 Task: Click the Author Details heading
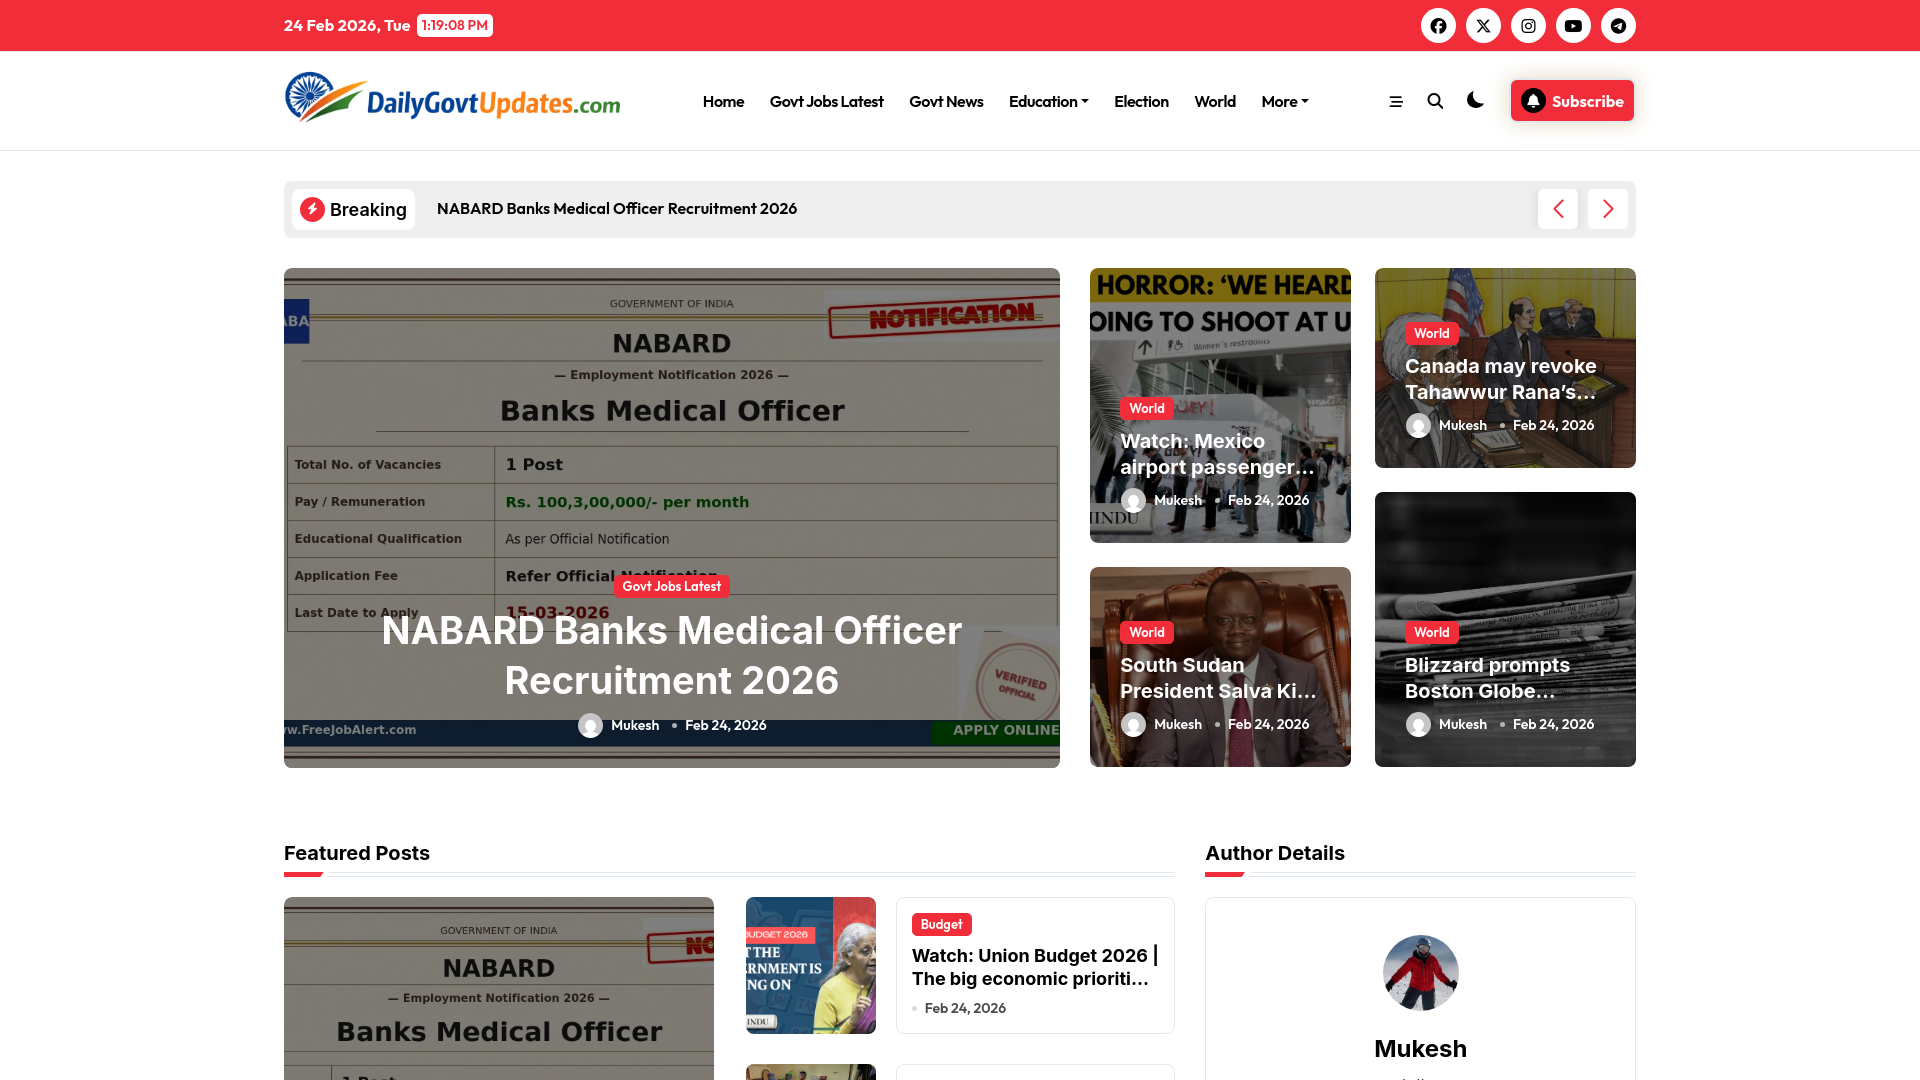tap(1275, 853)
